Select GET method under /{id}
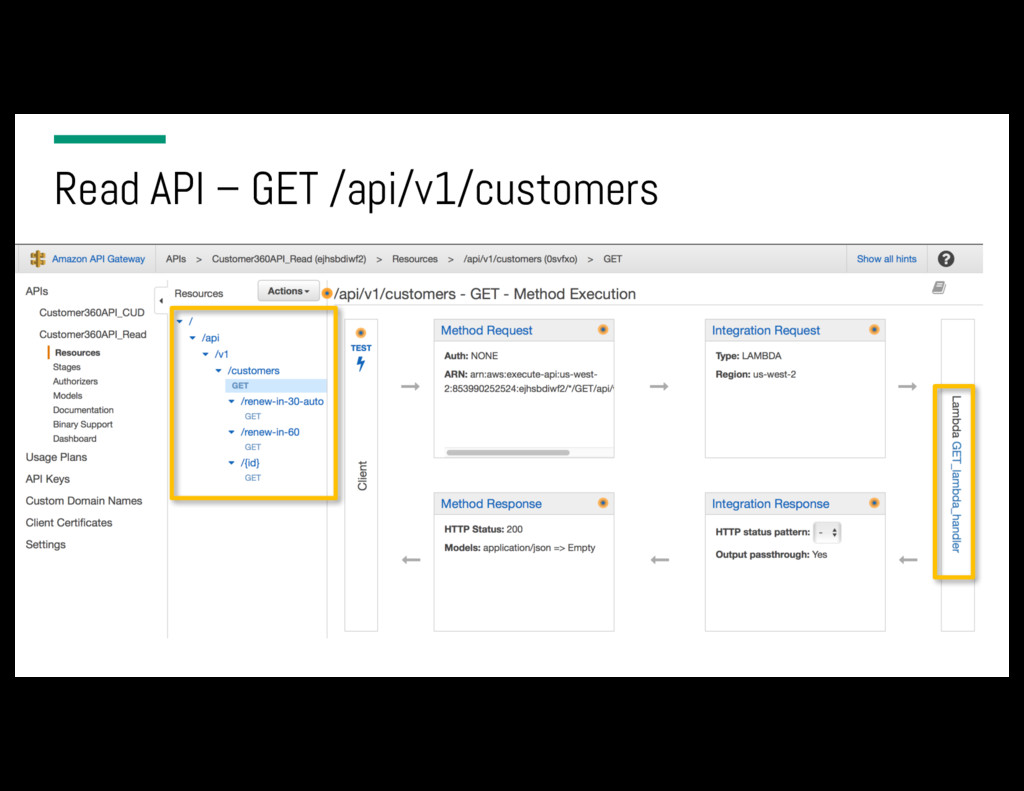 click(253, 477)
